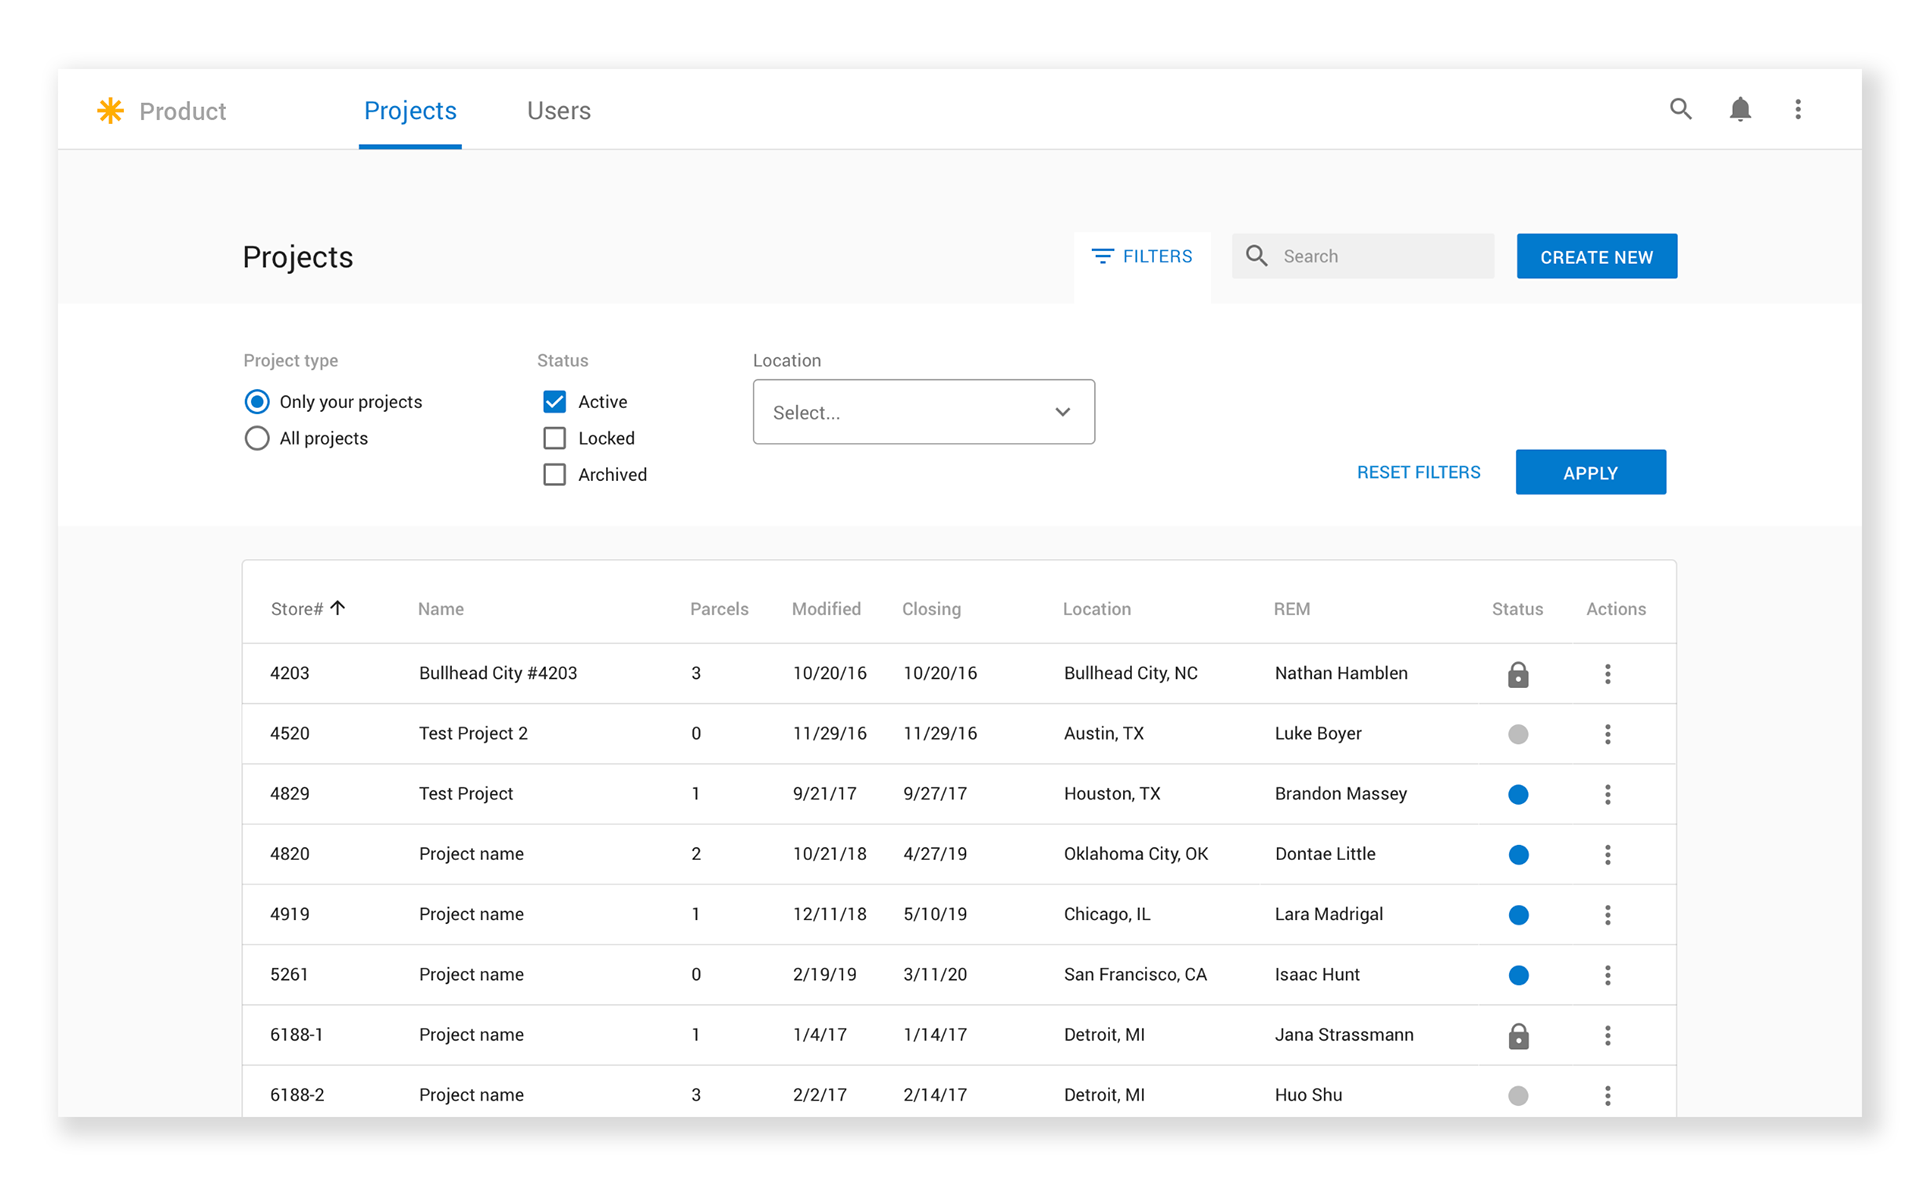
Task: Uncheck the Active status checkbox
Action: [x=554, y=401]
